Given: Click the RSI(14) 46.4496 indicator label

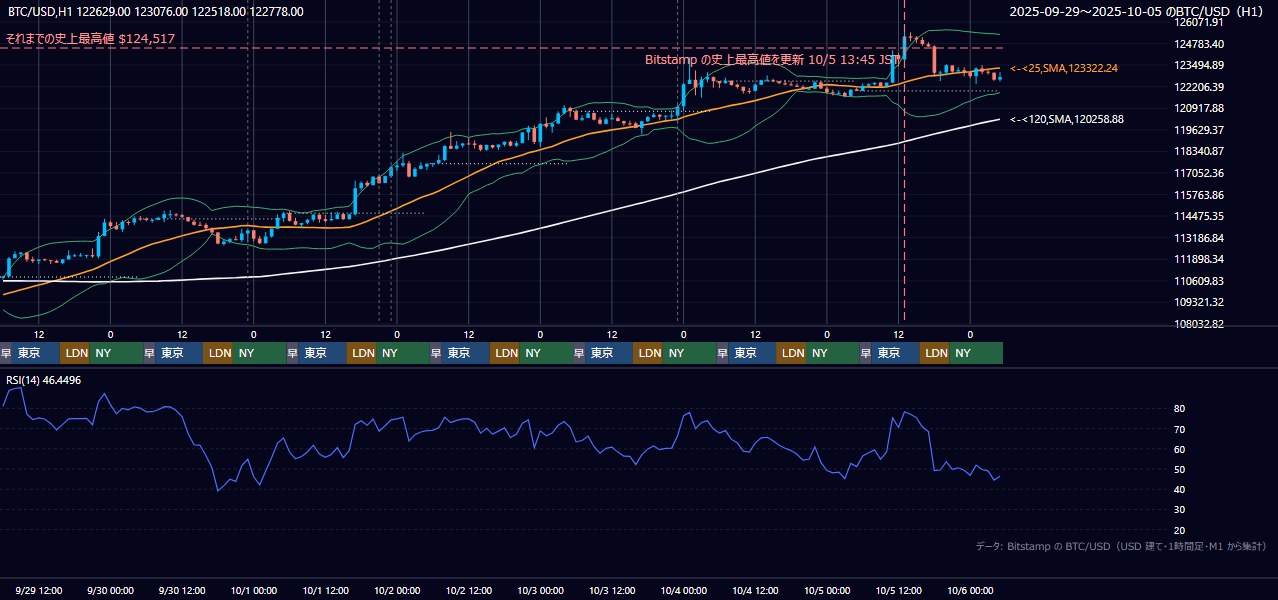Looking at the screenshot, I should (44, 380).
